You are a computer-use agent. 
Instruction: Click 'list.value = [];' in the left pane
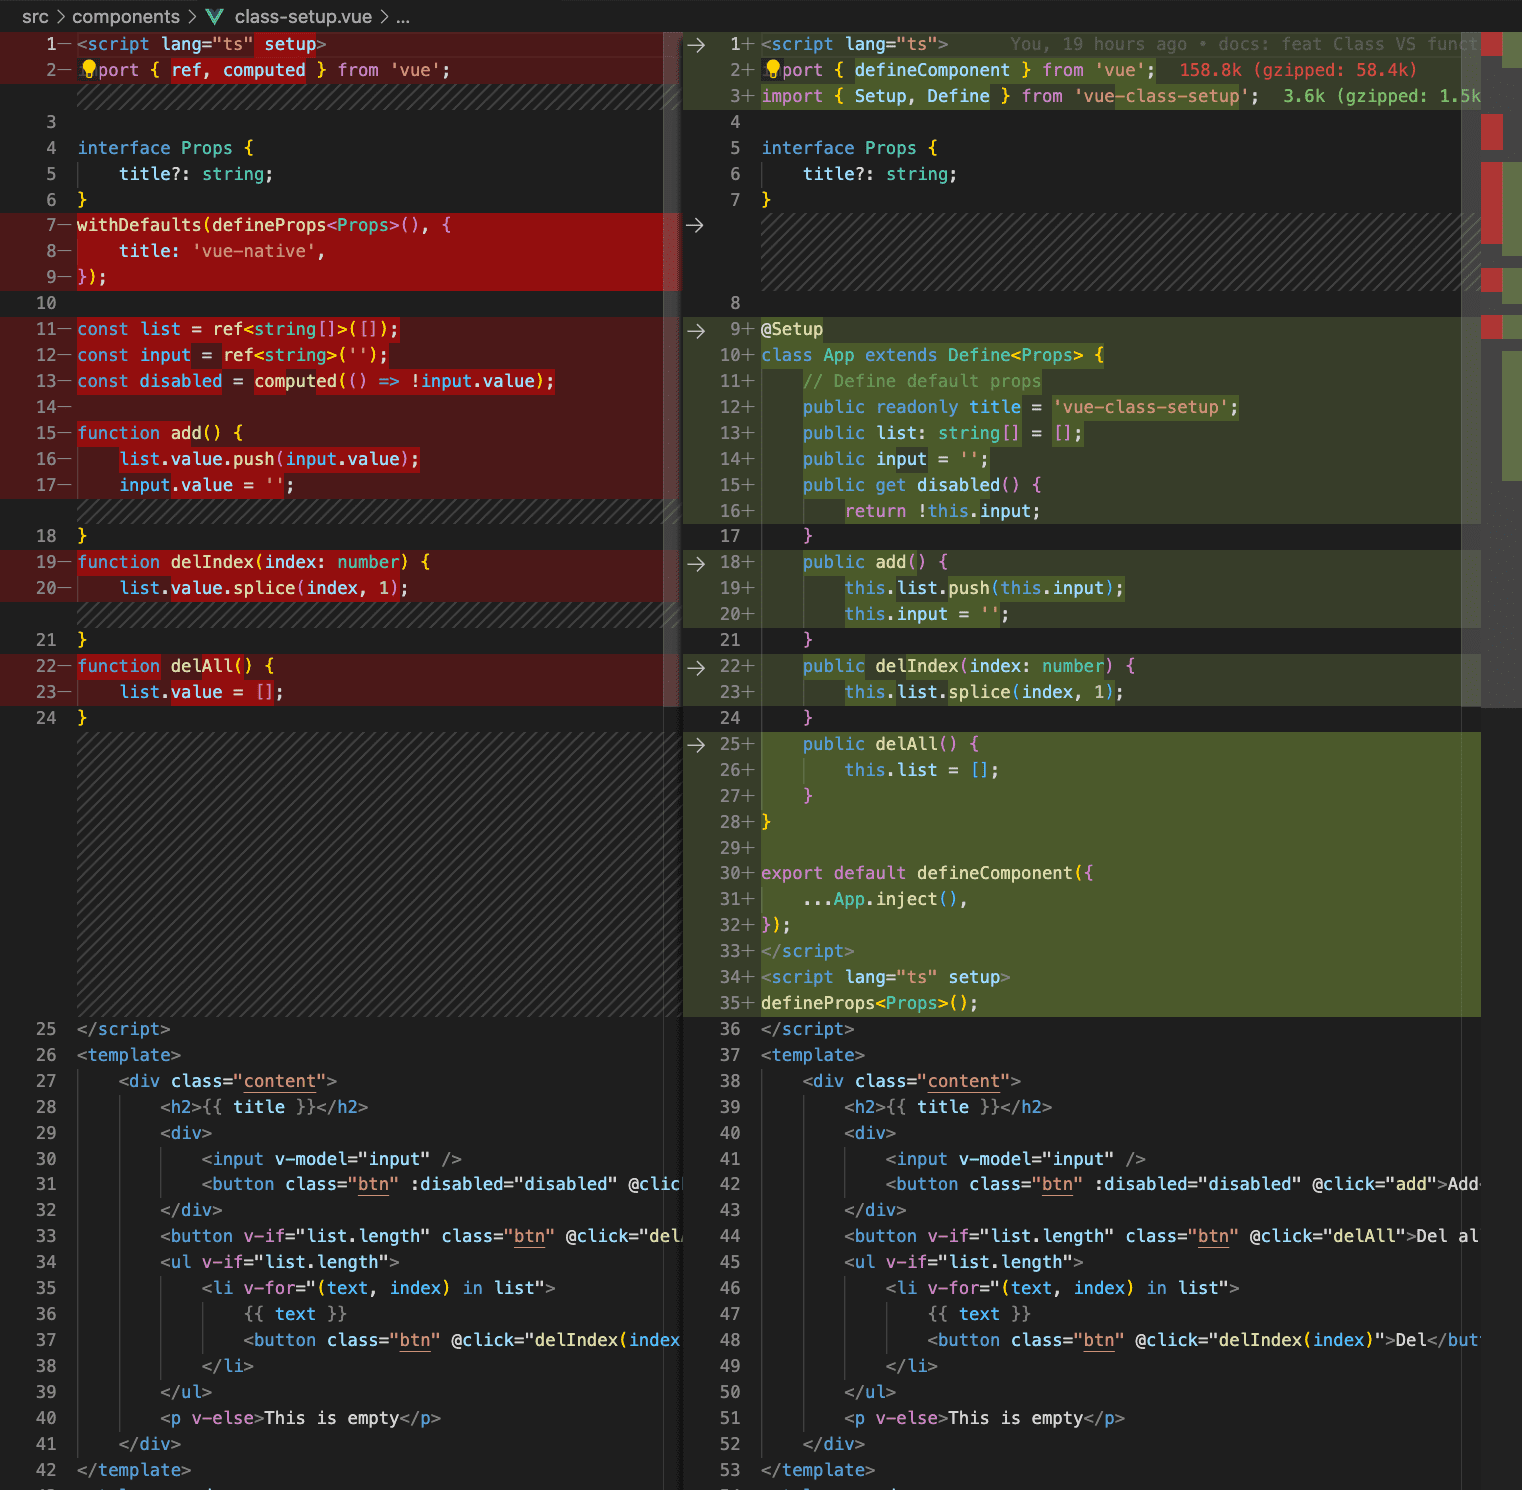(201, 692)
